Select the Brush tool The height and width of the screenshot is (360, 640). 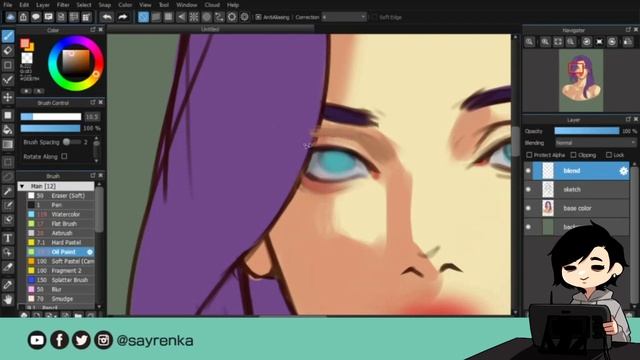[8, 36]
